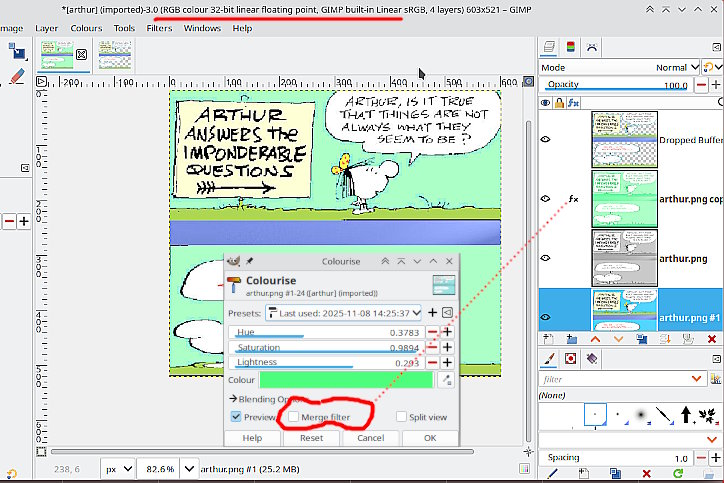Image resolution: width=724 pixels, height=483 pixels.
Task: Open the Patterns tab icon in brushes dock
Action: 570,359
